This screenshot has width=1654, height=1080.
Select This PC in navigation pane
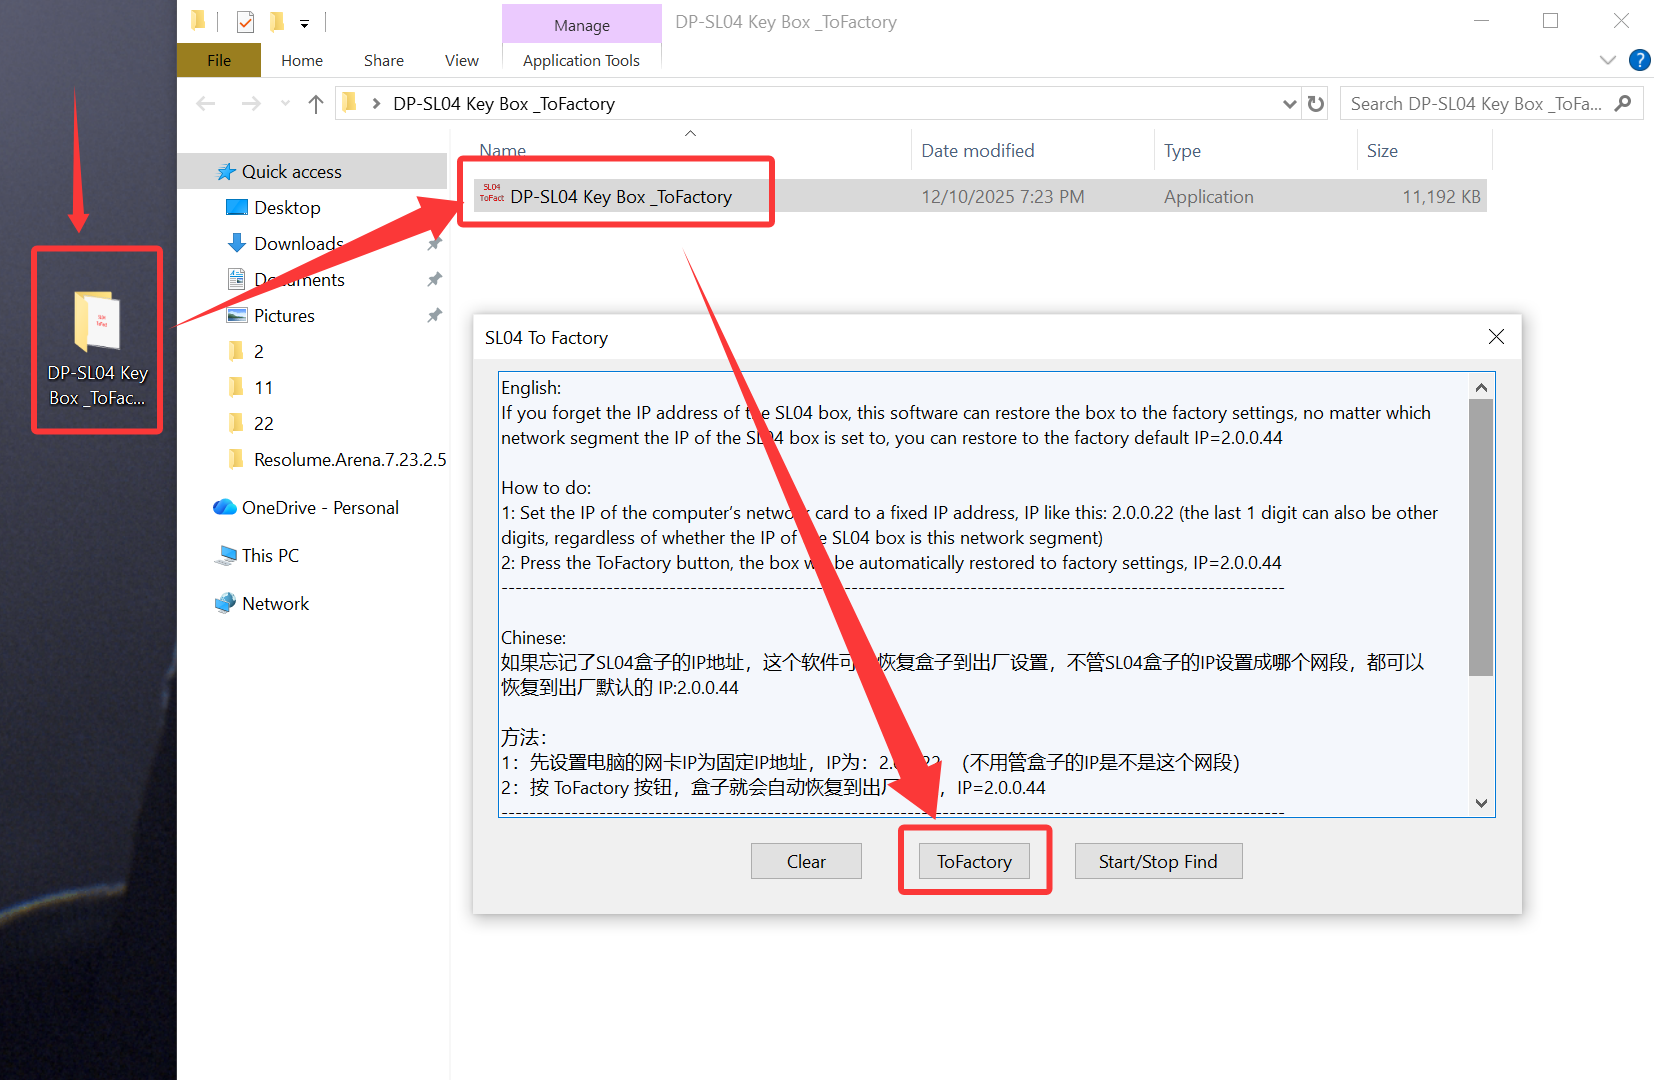pyautogui.click(x=270, y=556)
